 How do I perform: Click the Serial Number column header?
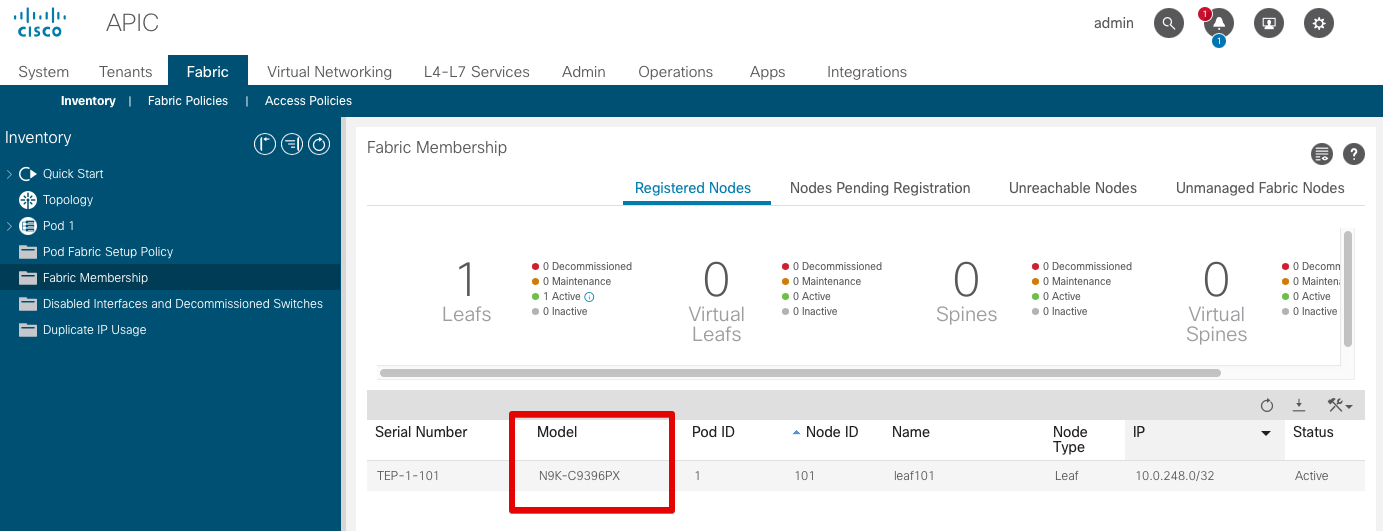click(x=421, y=432)
